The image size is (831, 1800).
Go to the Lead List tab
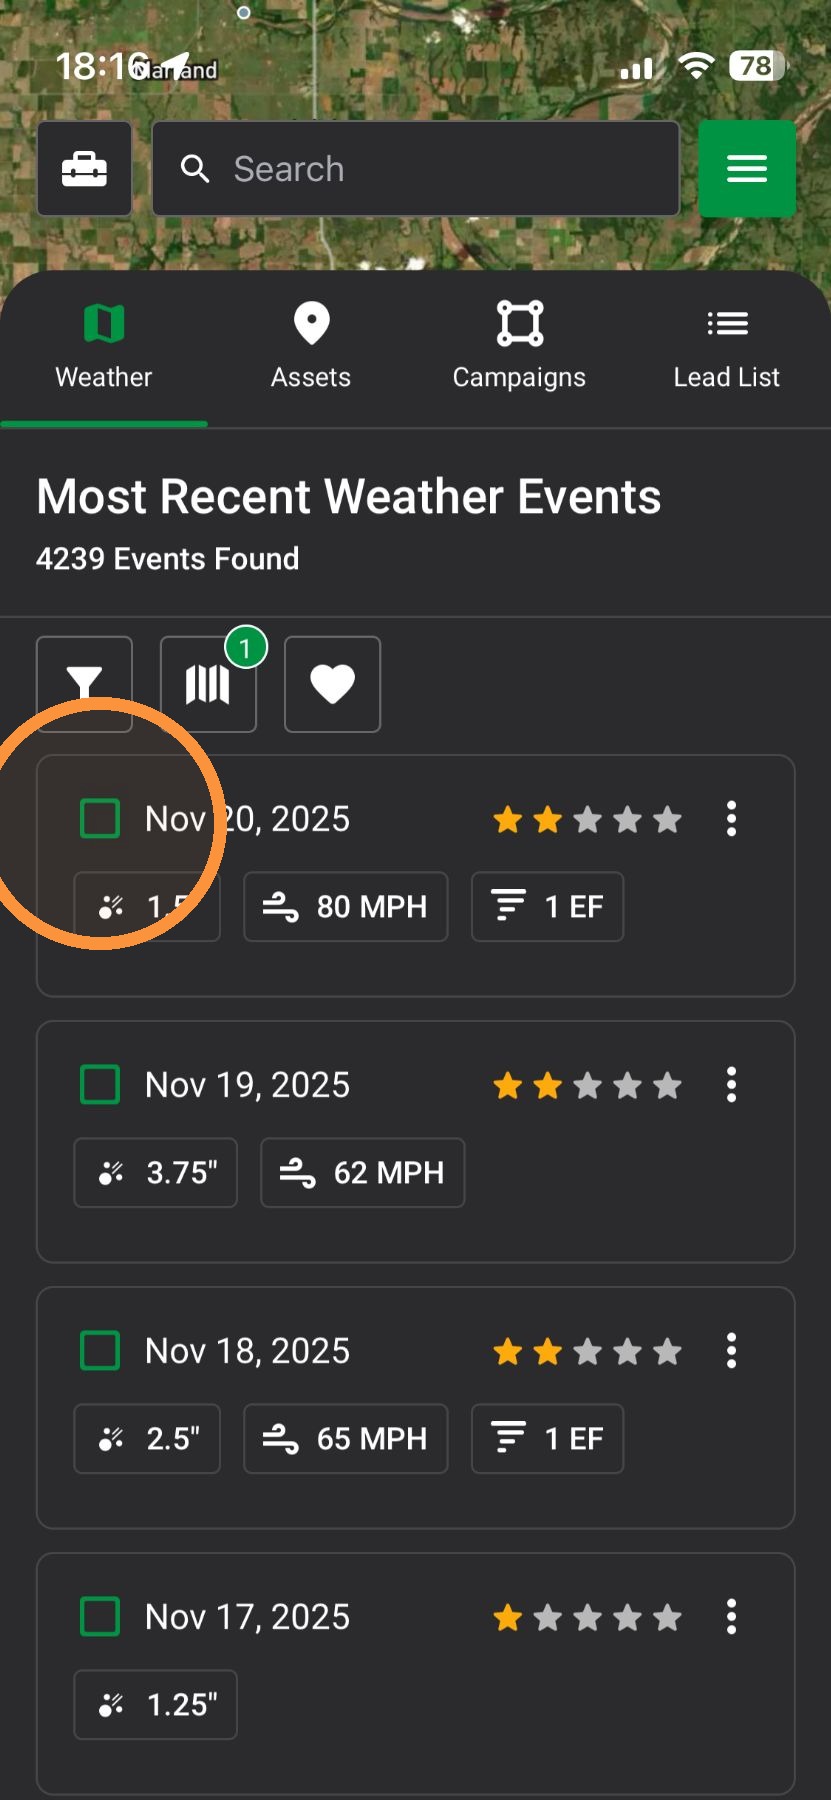pyautogui.click(x=727, y=347)
